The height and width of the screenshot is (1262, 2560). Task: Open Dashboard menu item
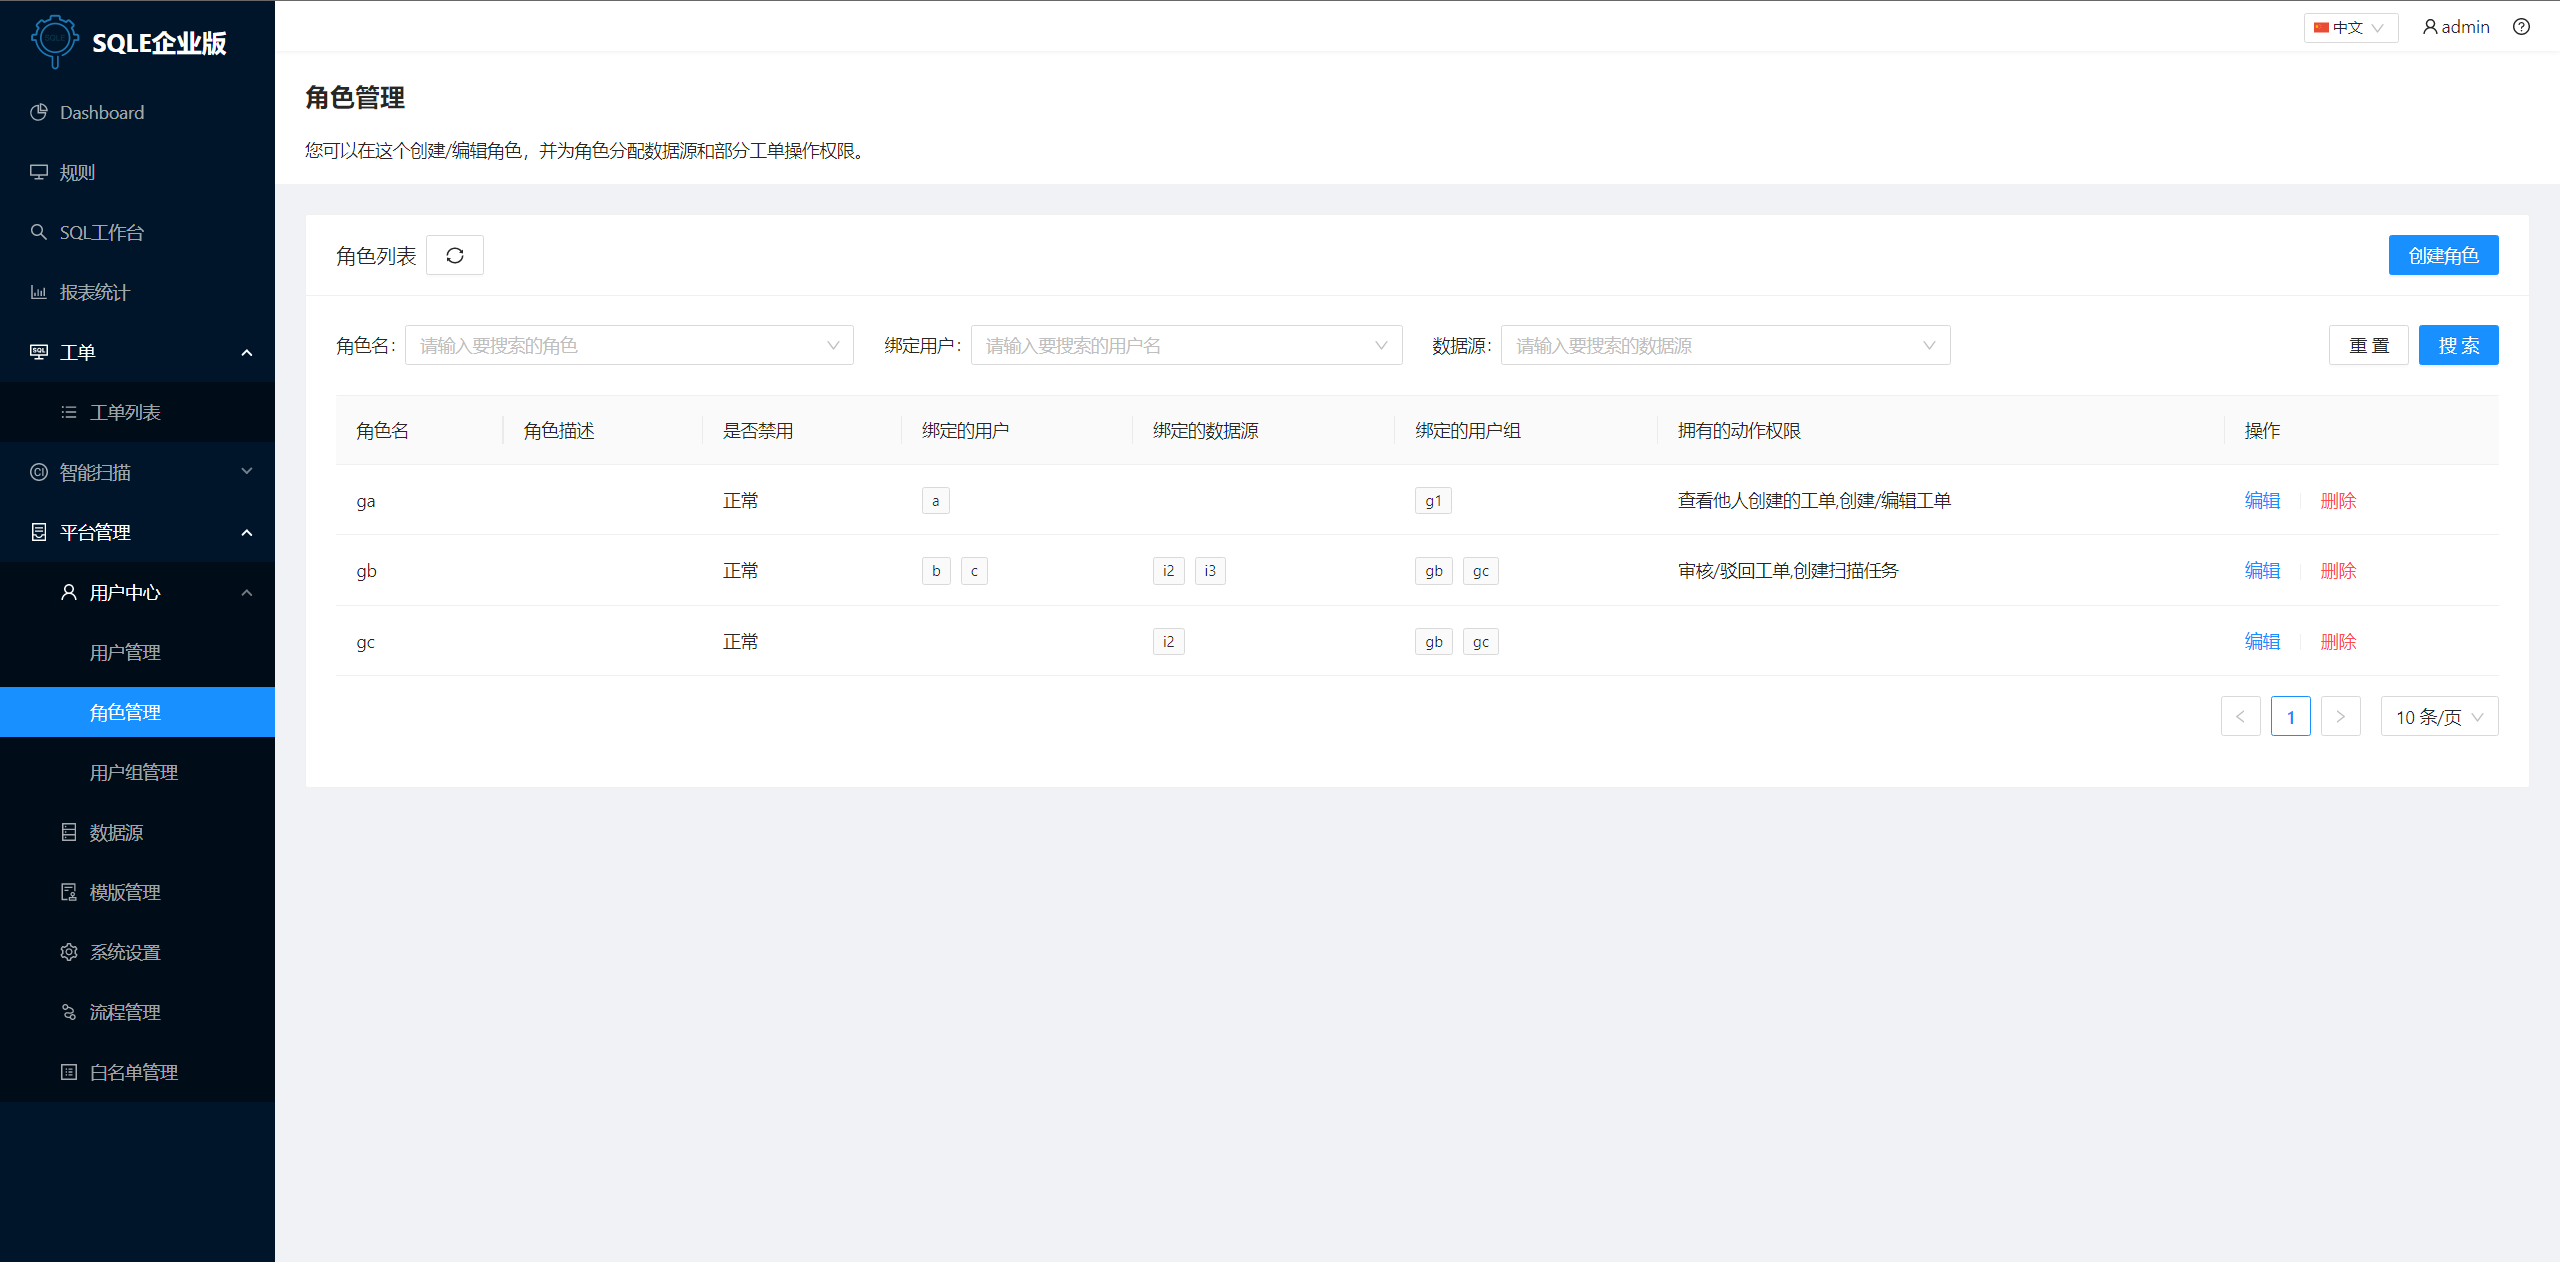[137, 112]
